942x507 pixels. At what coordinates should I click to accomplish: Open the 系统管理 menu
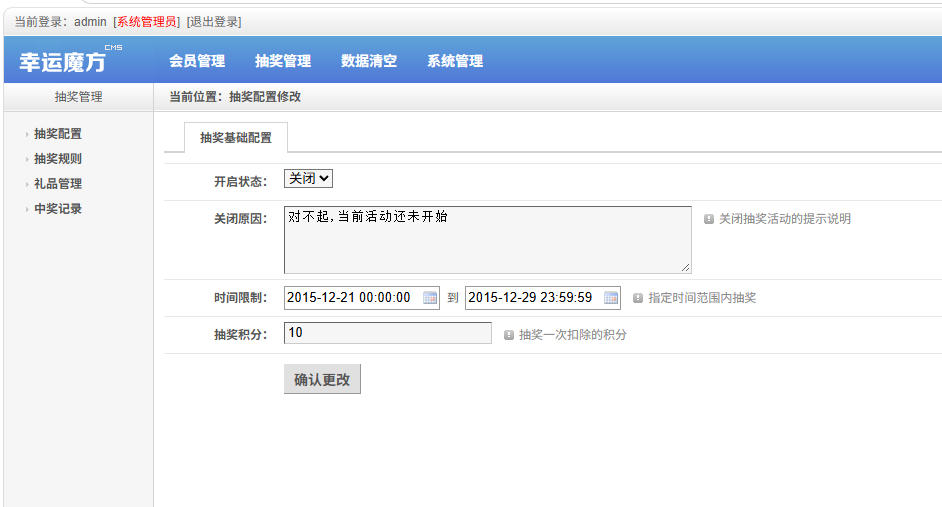[455, 61]
